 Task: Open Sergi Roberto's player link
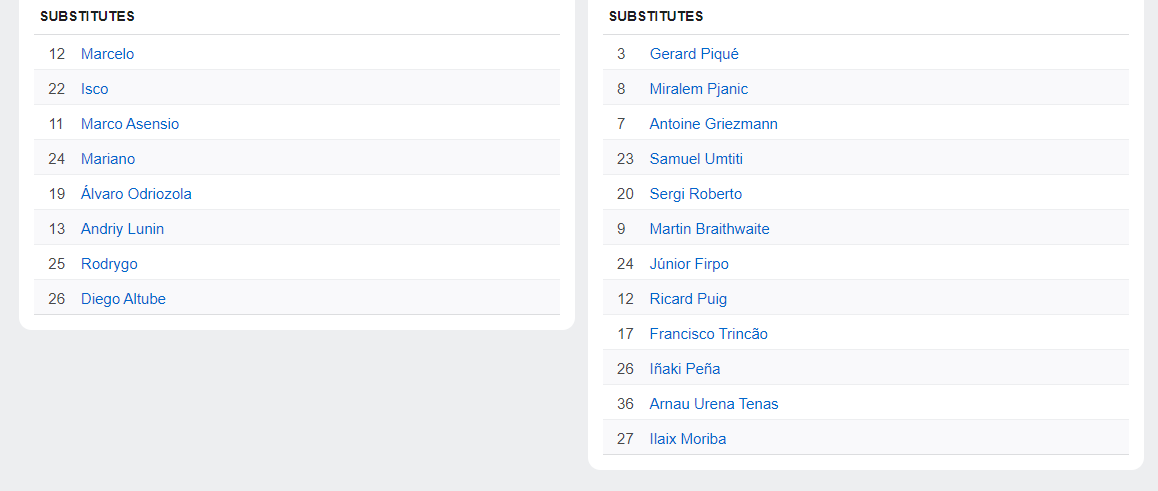click(x=695, y=194)
